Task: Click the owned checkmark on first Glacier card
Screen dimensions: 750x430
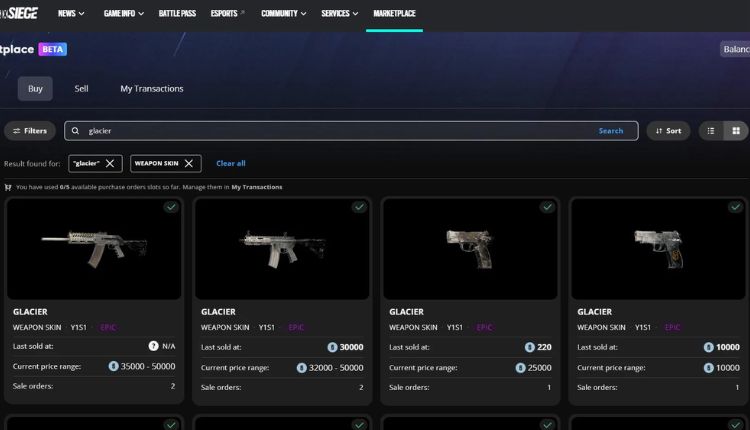Action: click(x=171, y=207)
